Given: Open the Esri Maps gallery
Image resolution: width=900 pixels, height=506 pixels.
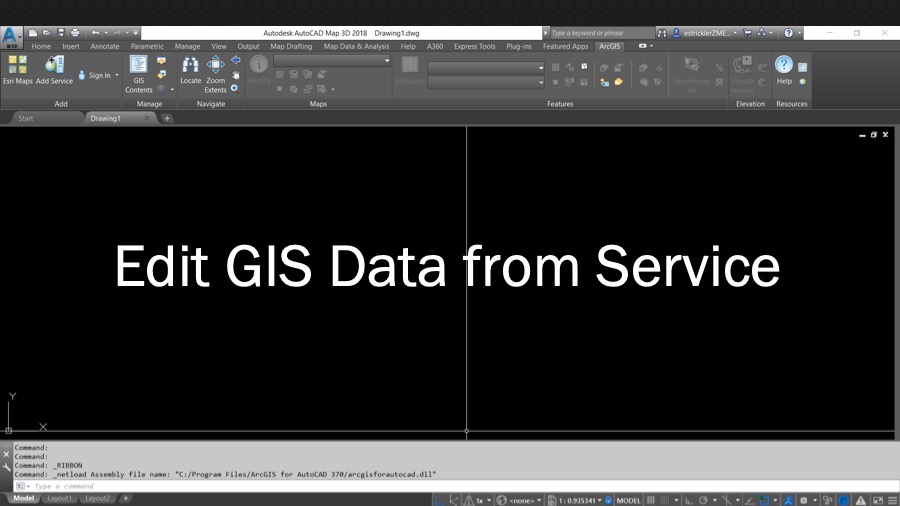Looking at the screenshot, I should [17, 70].
